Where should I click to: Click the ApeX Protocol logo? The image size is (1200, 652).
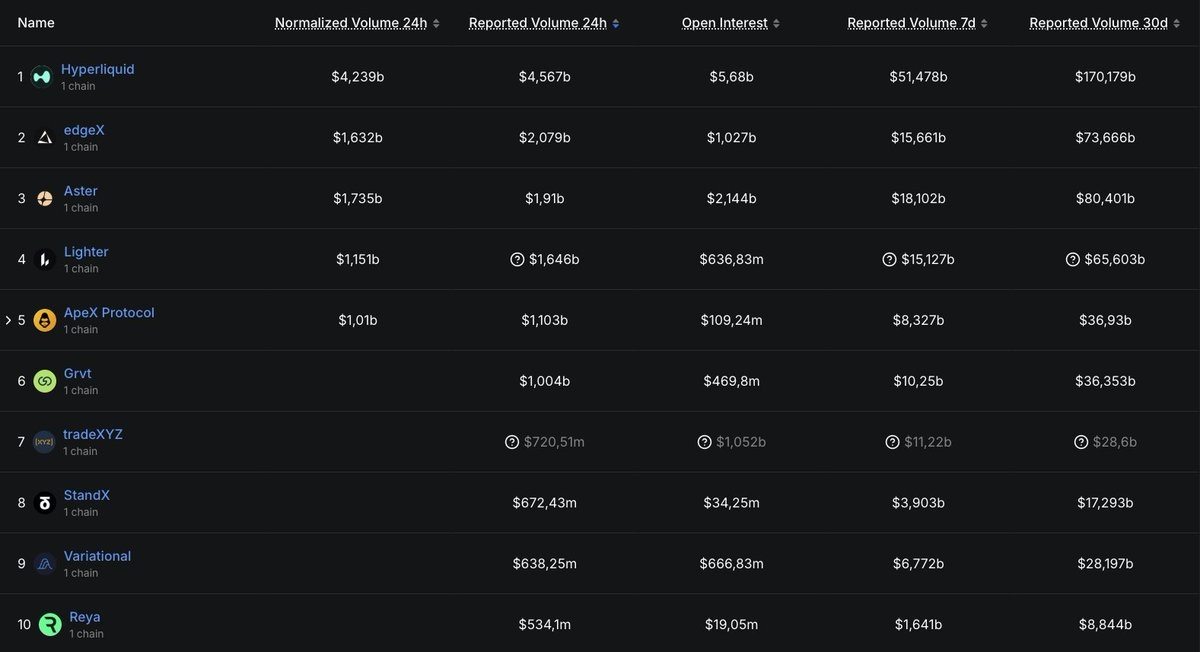44,320
